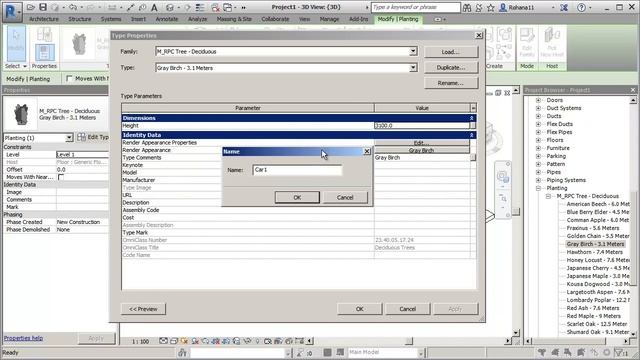This screenshot has height=360, width=640.
Task: Click the Edit Type icon in Properties palette
Action: tap(82, 137)
